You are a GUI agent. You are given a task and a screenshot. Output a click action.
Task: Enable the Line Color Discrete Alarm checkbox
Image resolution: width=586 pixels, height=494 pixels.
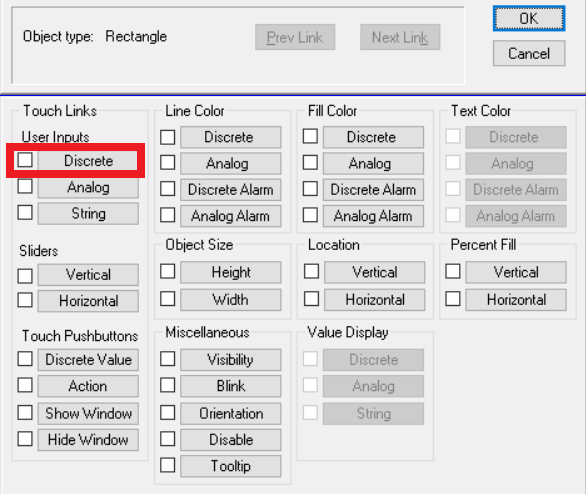tap(167, 189)
